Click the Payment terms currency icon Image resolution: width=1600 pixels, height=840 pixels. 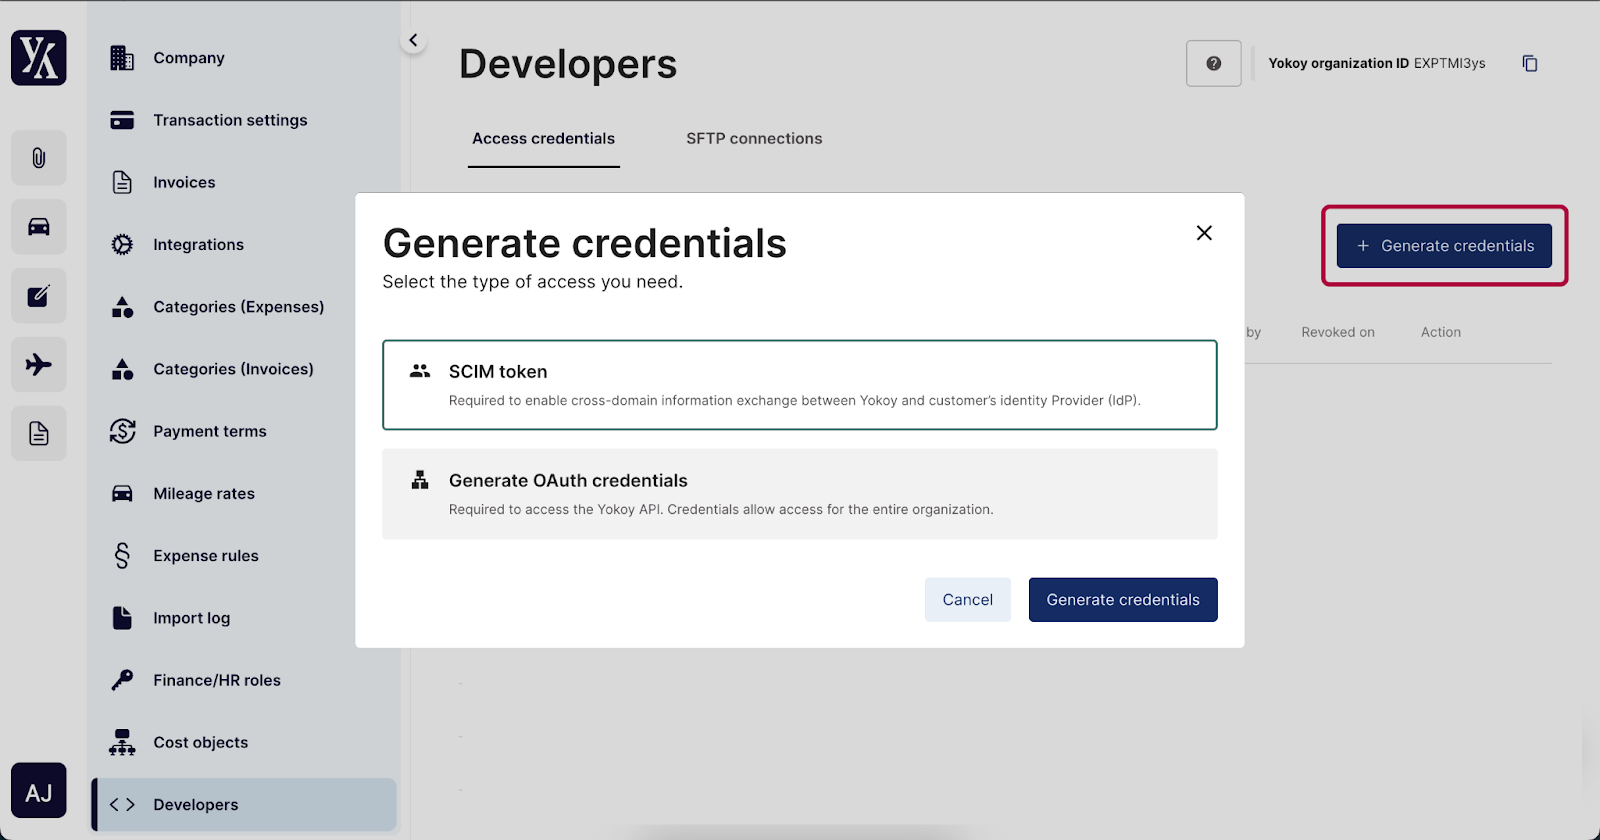[122, 431]
